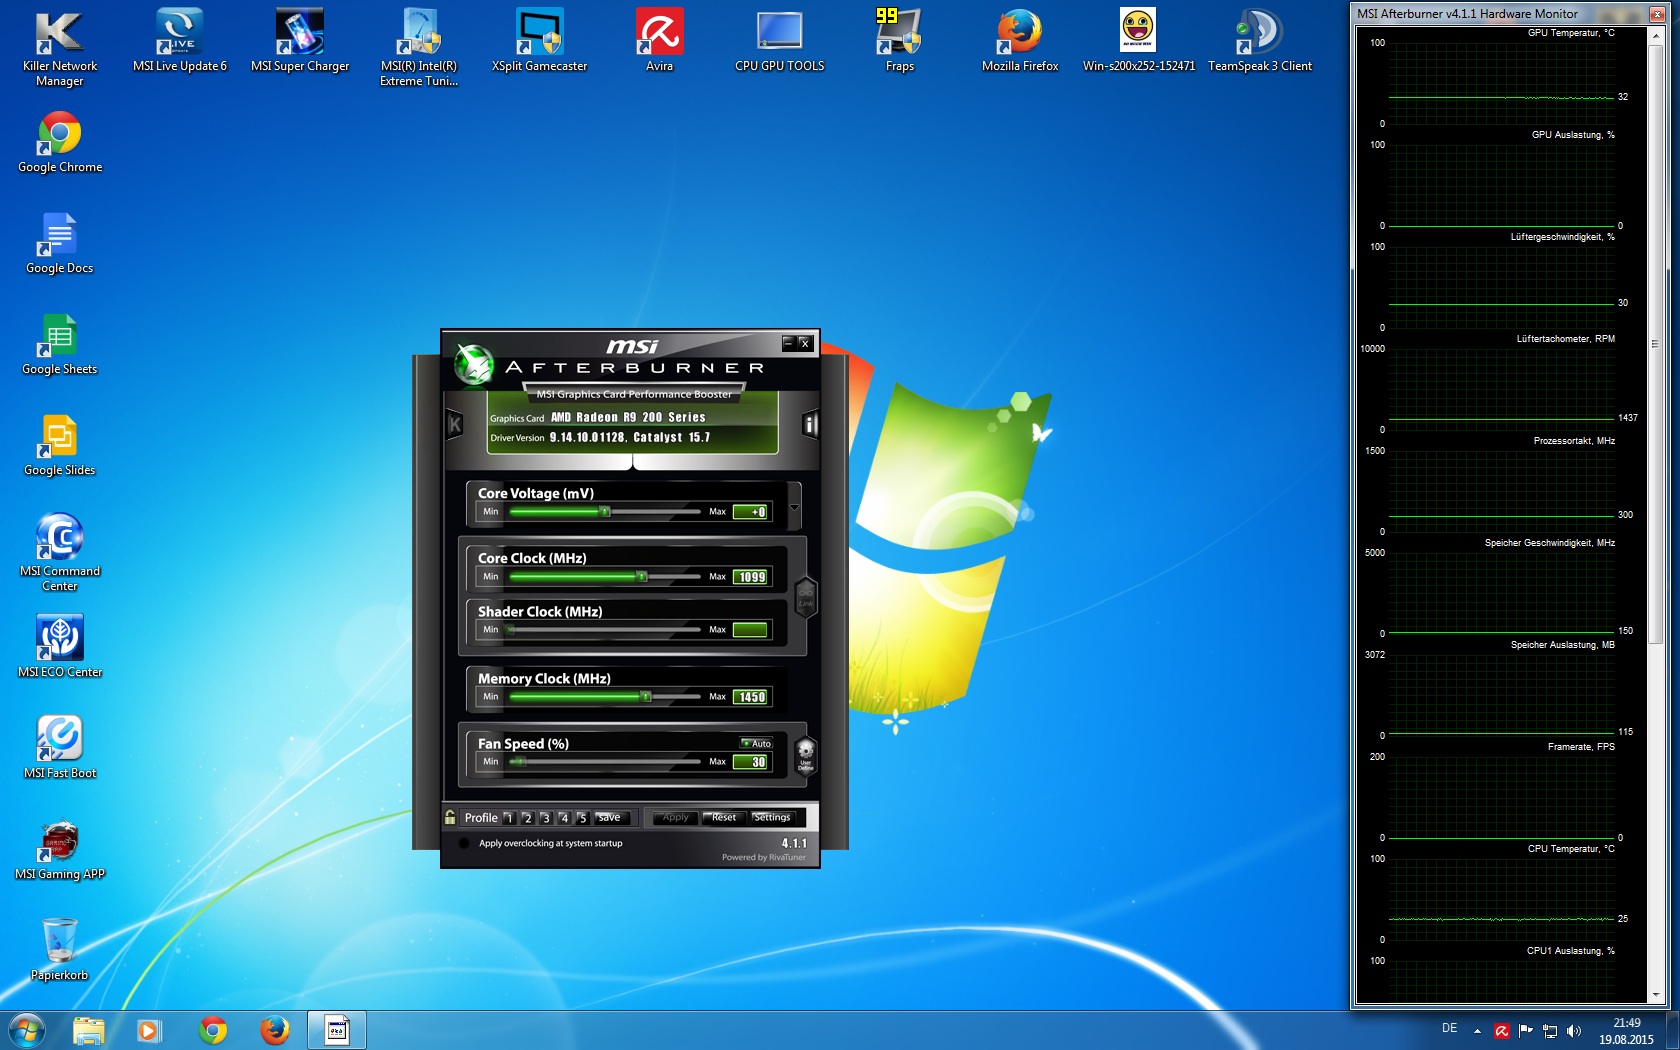This screenshot has height=1050, width=1680.
Task: Launch XSplit Gamecaster from desktop
Action: coord(540,40)
